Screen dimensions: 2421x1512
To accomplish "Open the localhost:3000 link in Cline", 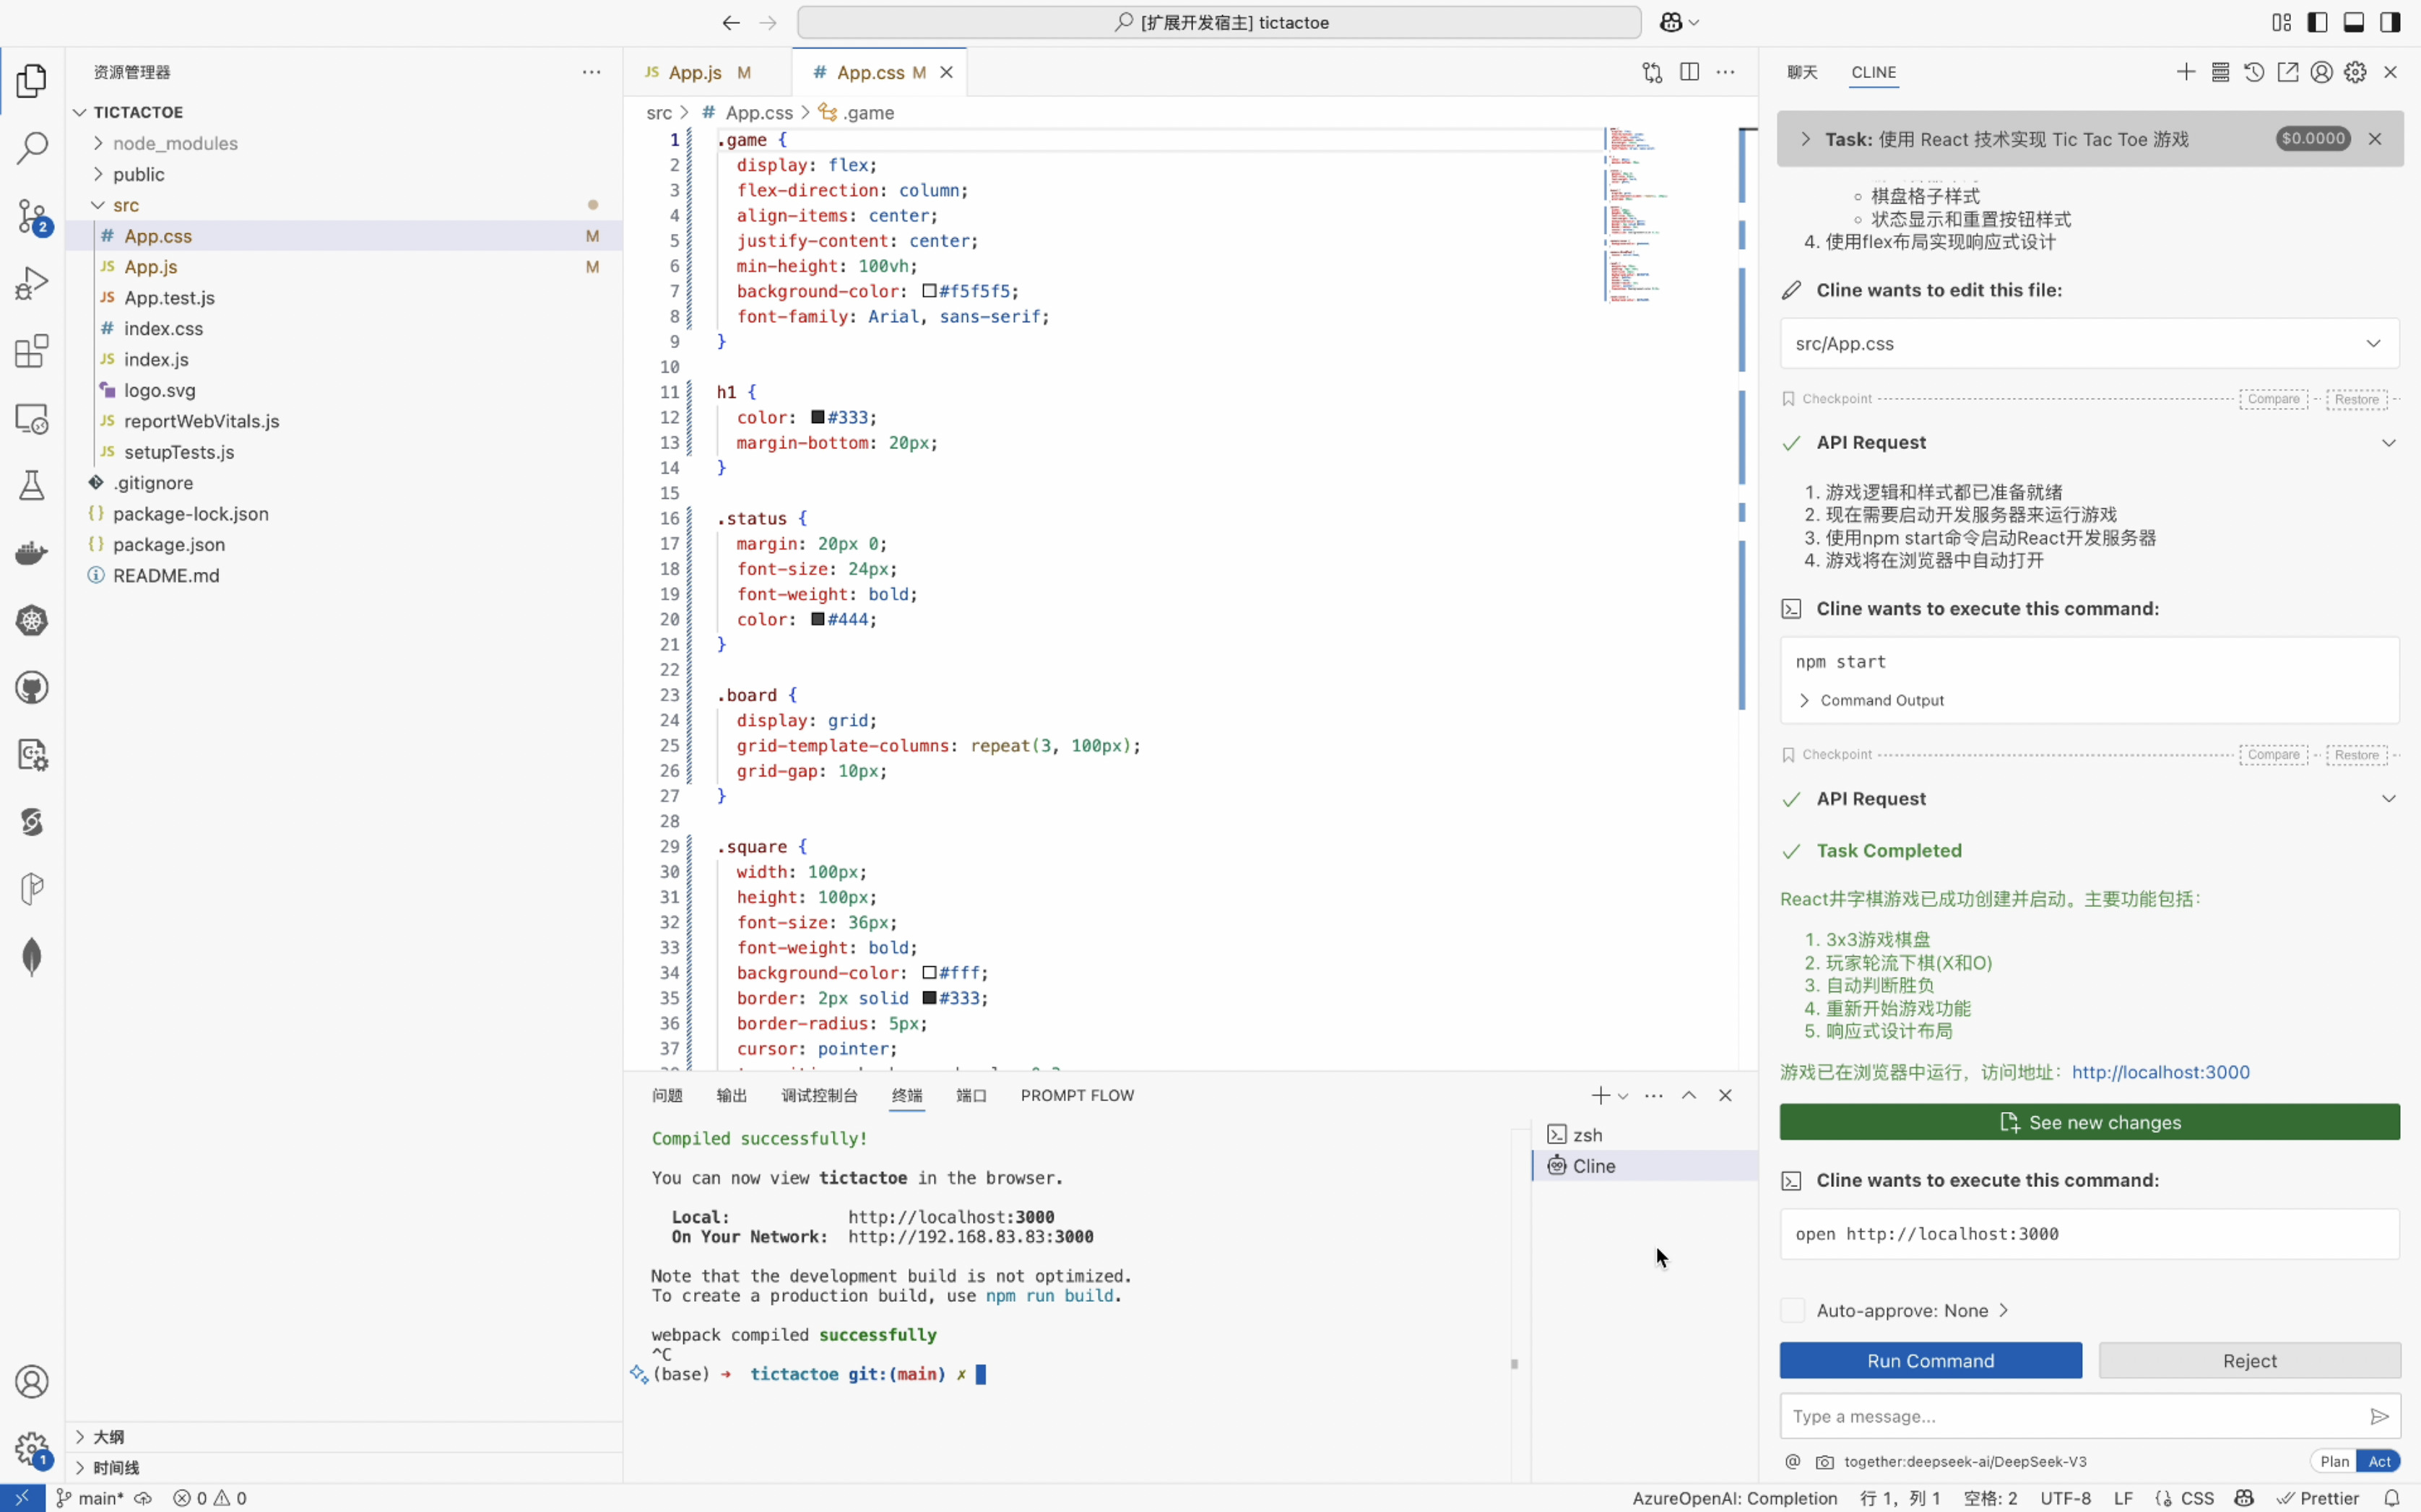I will 2160,1072.
